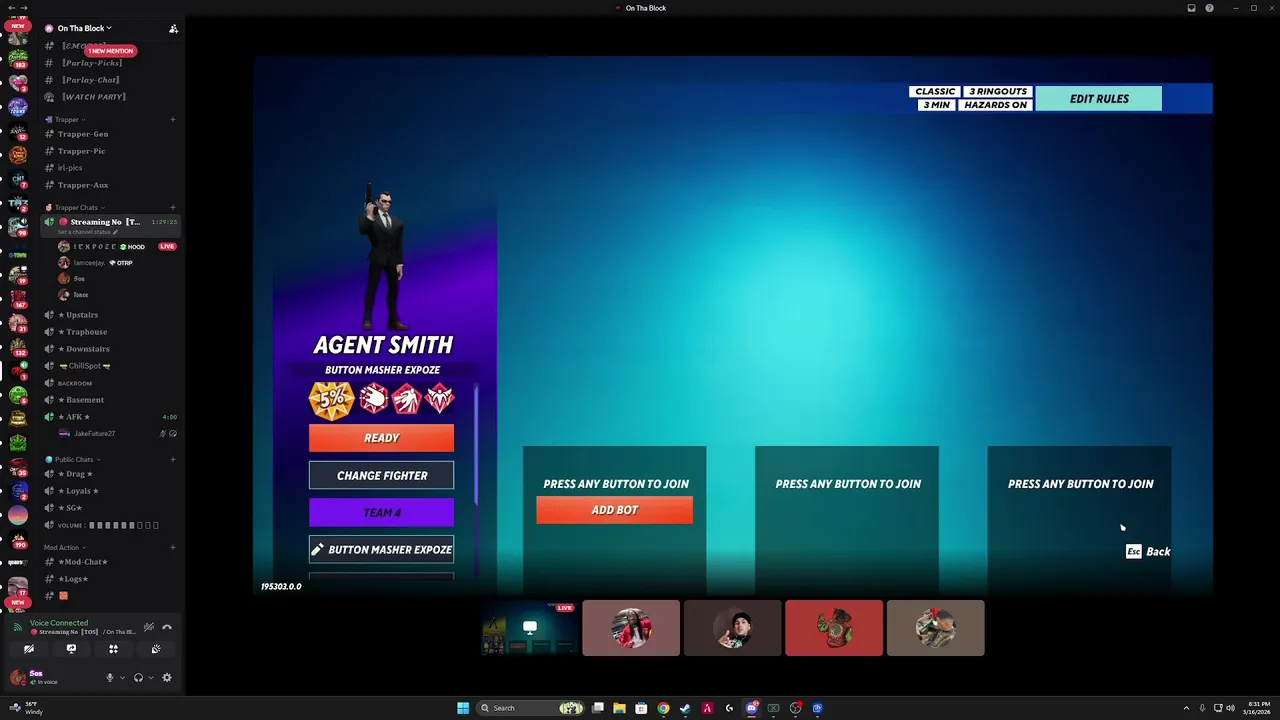Deafen audio with the headphones icon
The width and height of the screenshot is (1280, 720).
point(138,678)
